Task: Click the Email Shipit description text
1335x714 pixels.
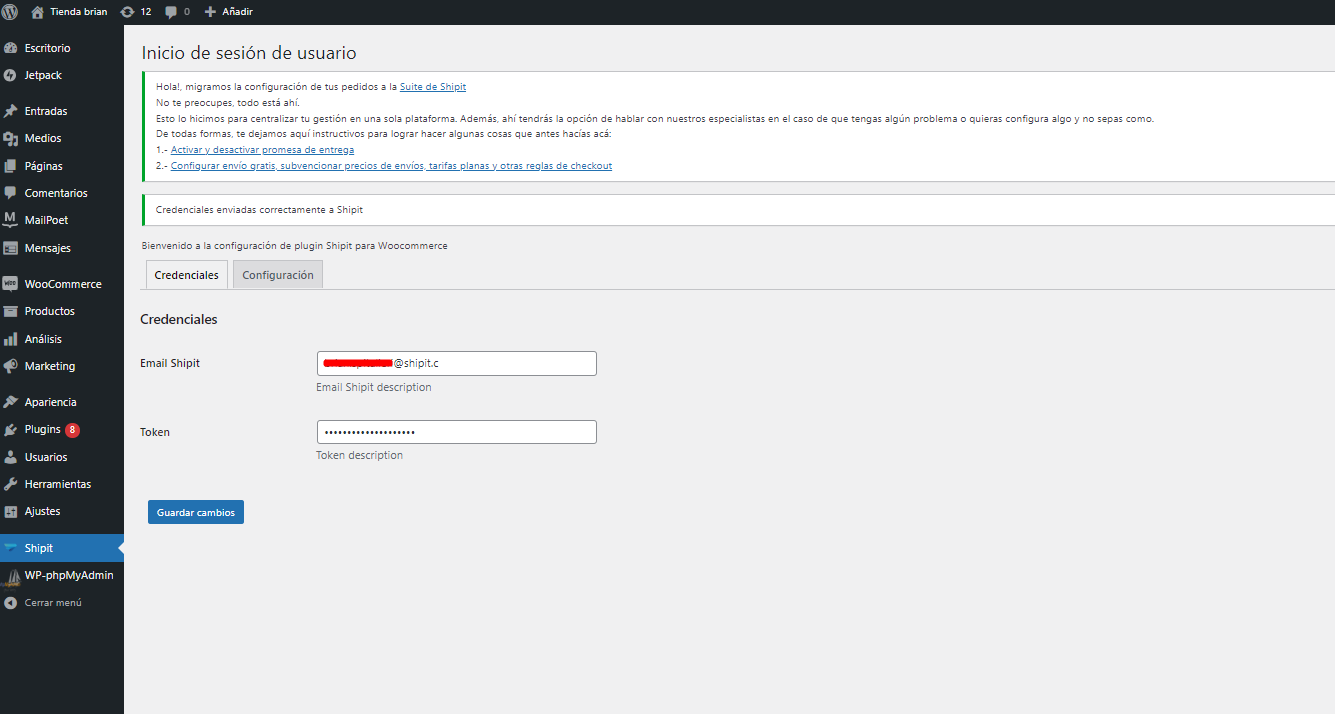Action: point(374,387)
